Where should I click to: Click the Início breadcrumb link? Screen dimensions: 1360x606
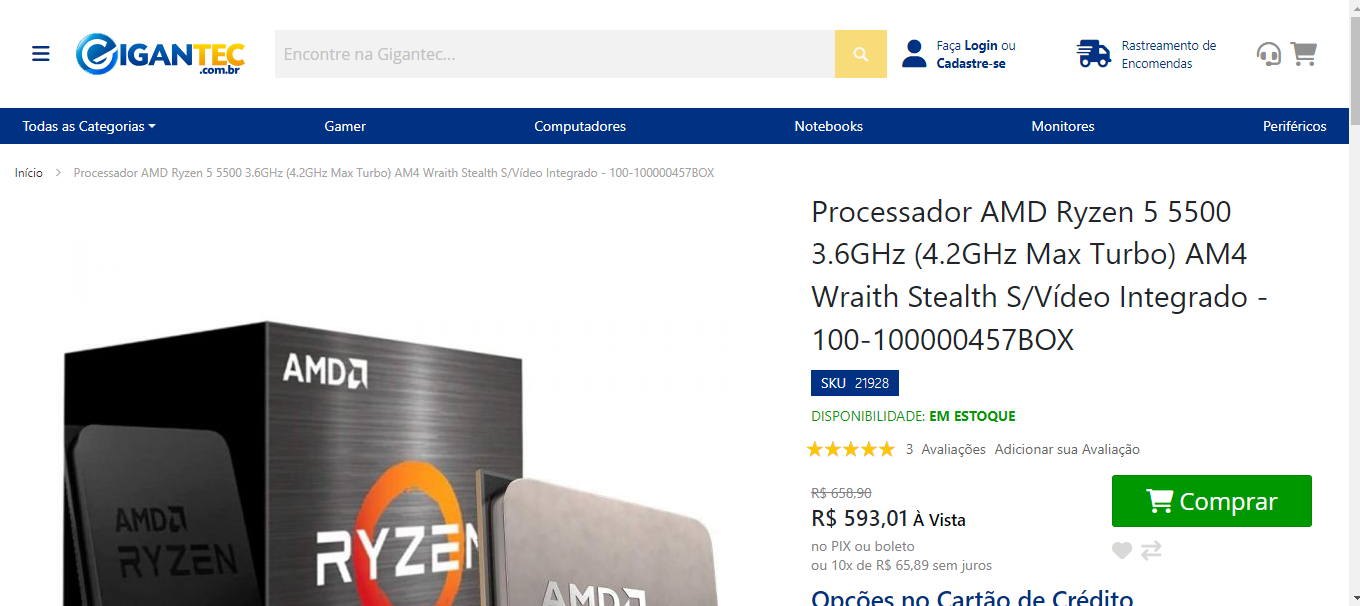click(29, 173)
